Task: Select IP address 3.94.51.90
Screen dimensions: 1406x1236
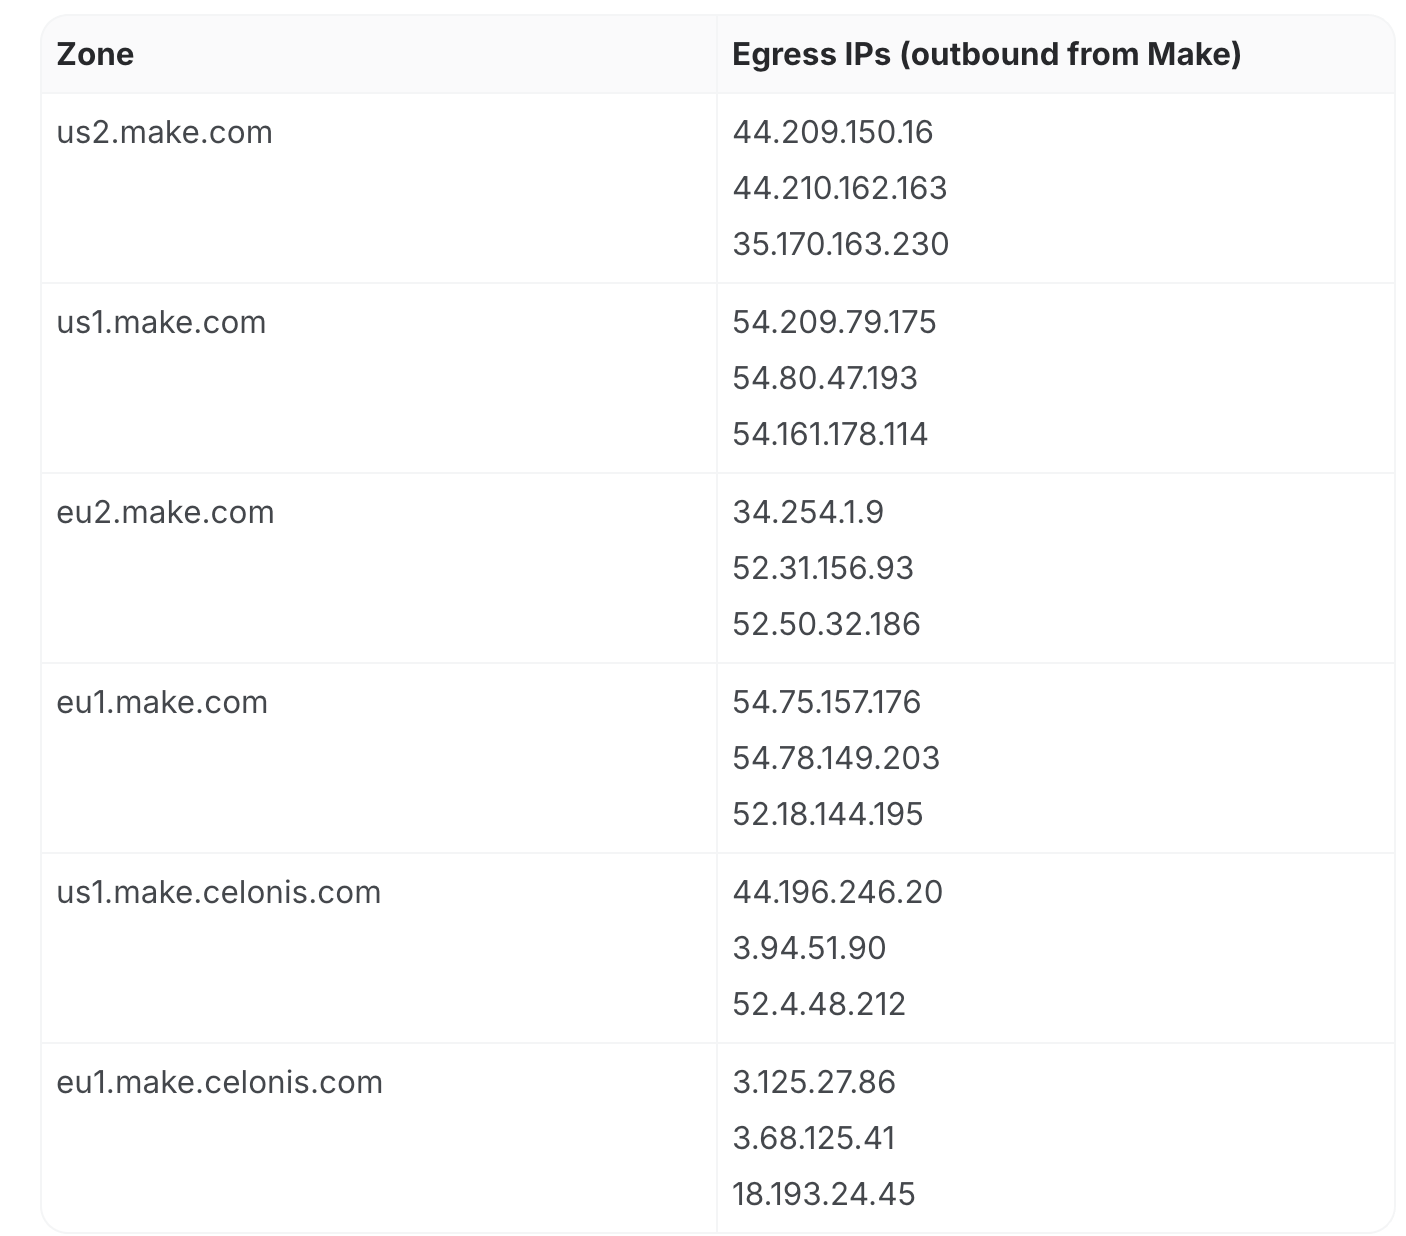Action: coord(809,948)
